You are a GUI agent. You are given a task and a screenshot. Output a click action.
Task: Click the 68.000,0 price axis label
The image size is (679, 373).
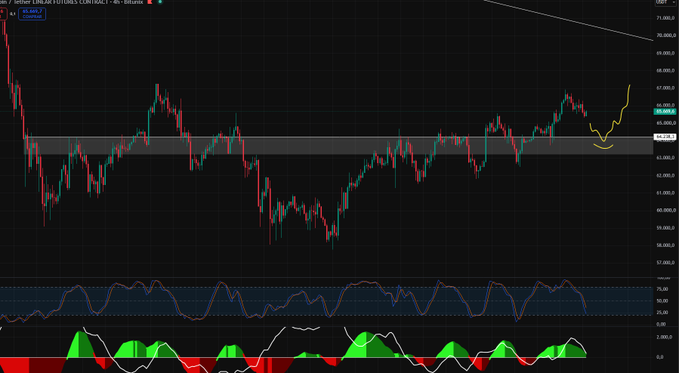(x=666, y=71)
